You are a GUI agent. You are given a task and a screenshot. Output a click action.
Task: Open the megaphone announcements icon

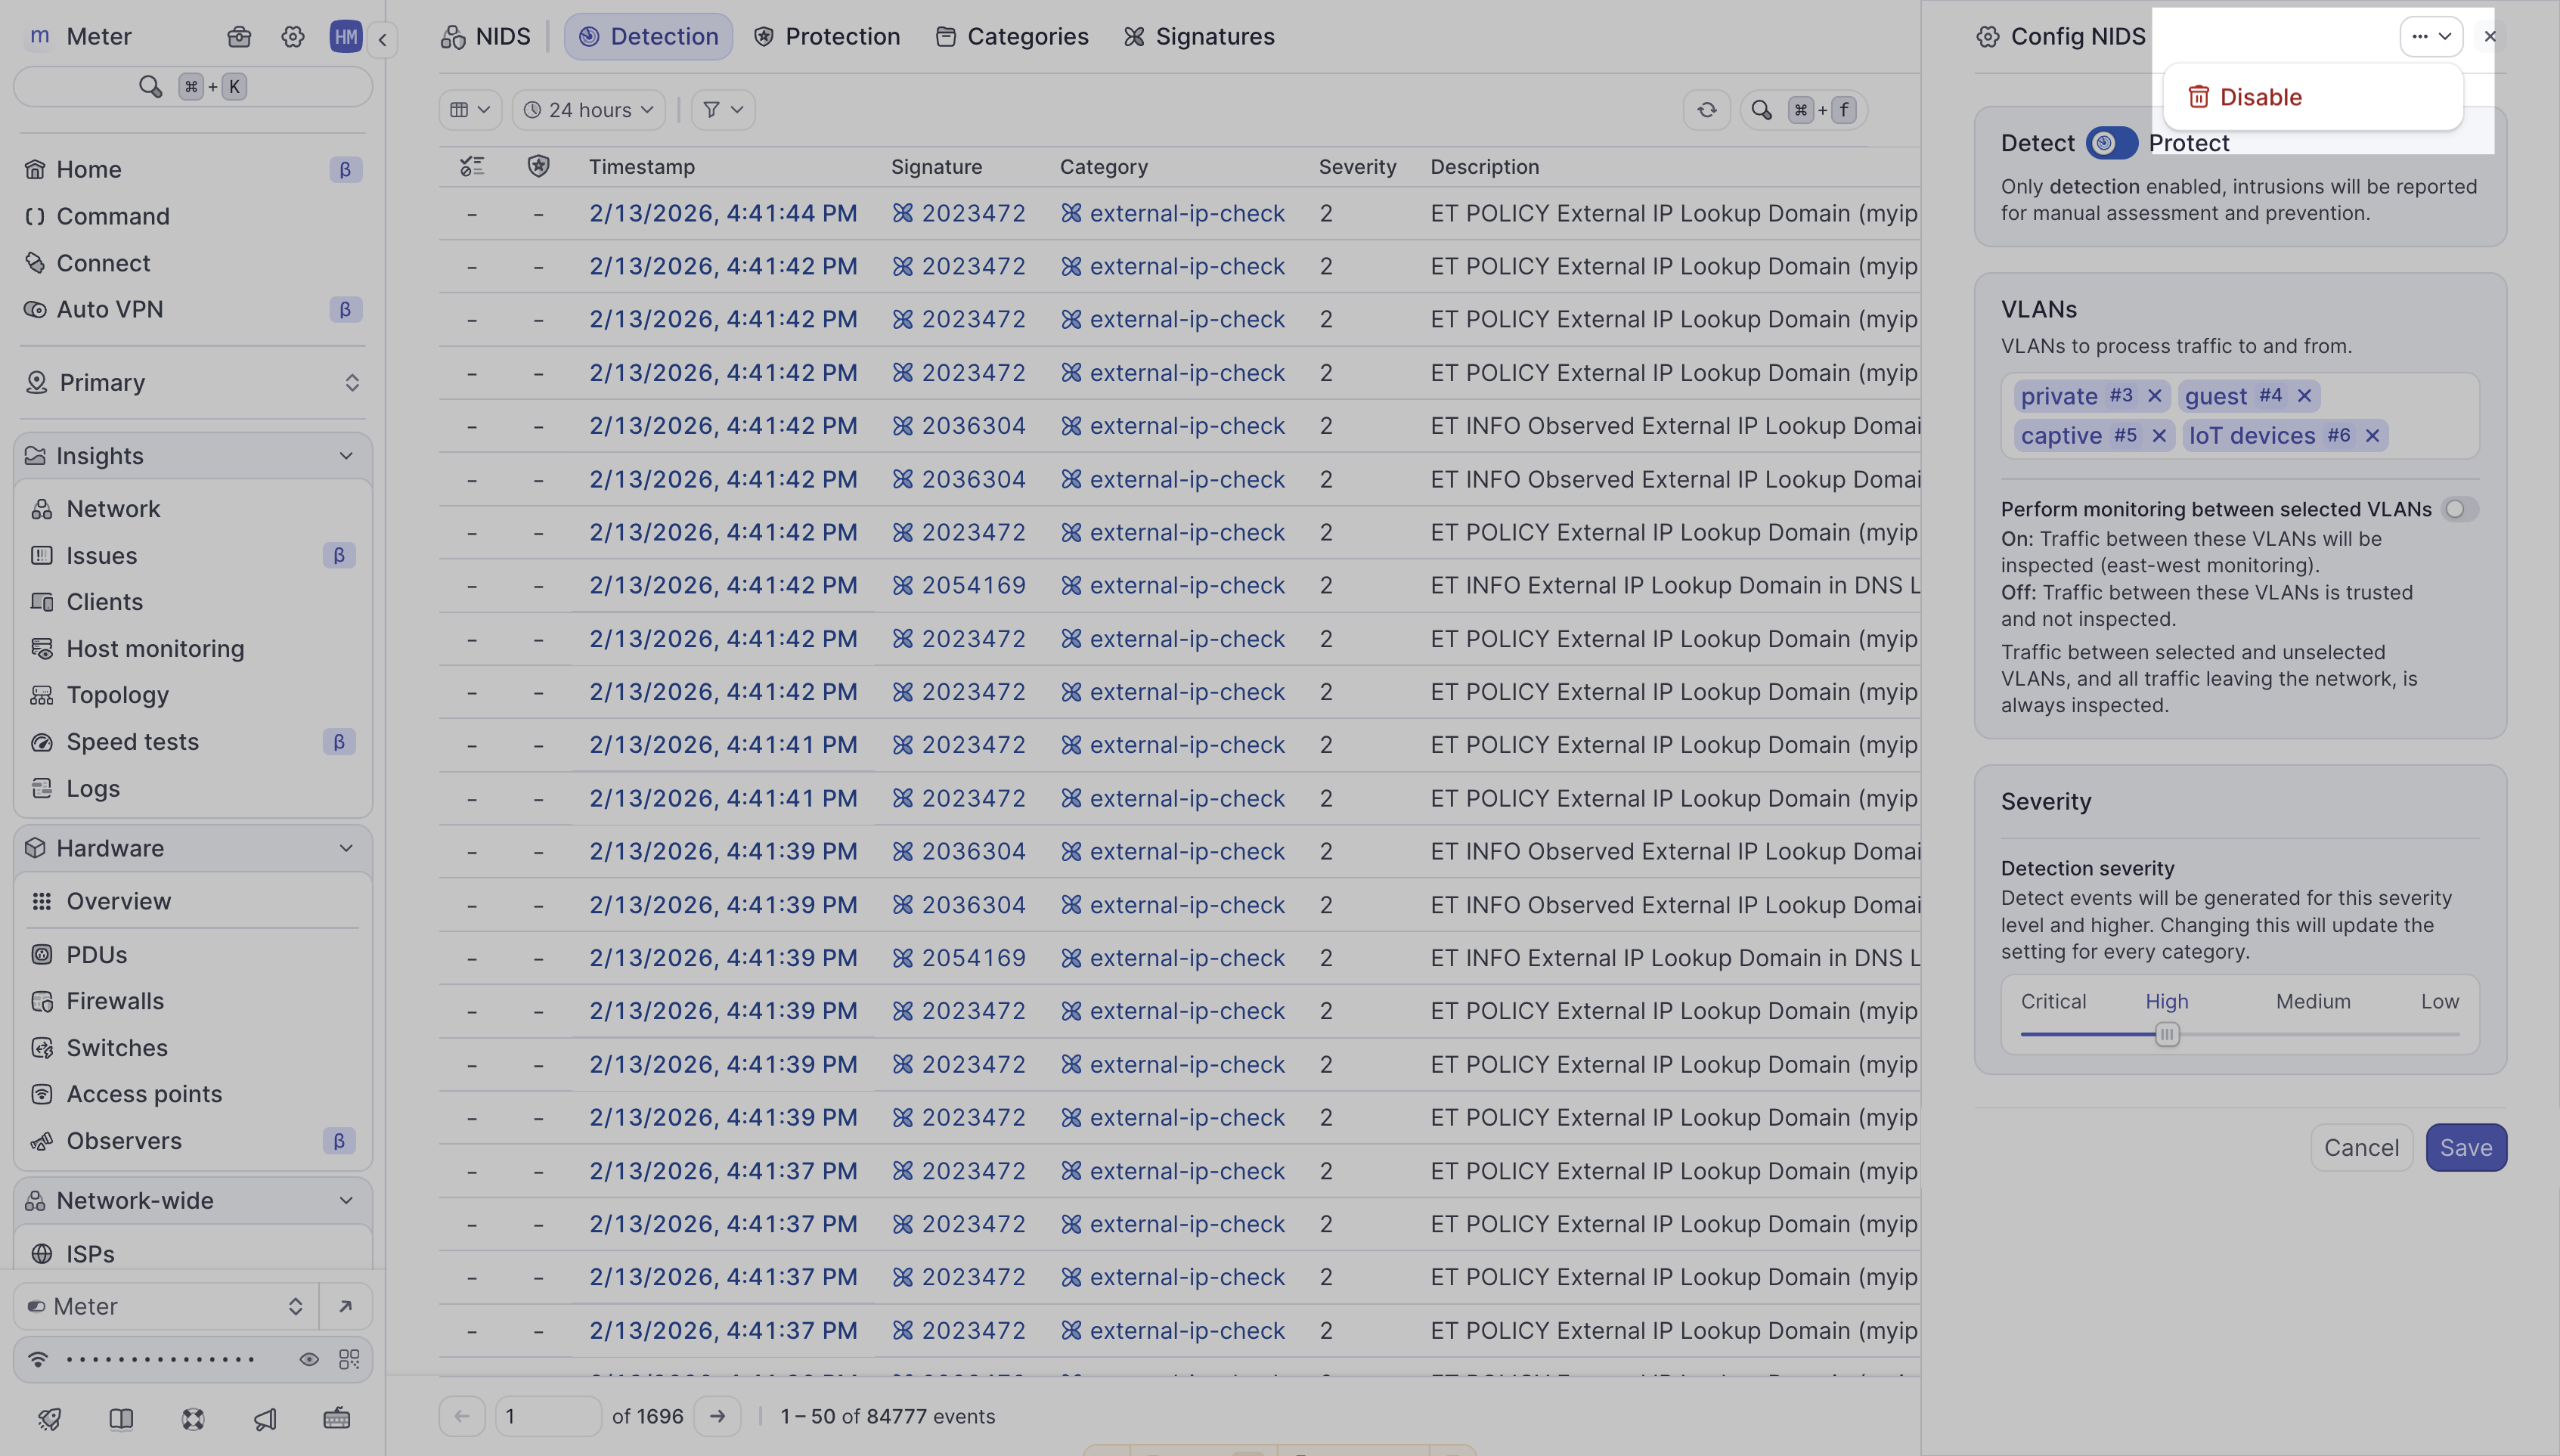tap(265, 1418)
